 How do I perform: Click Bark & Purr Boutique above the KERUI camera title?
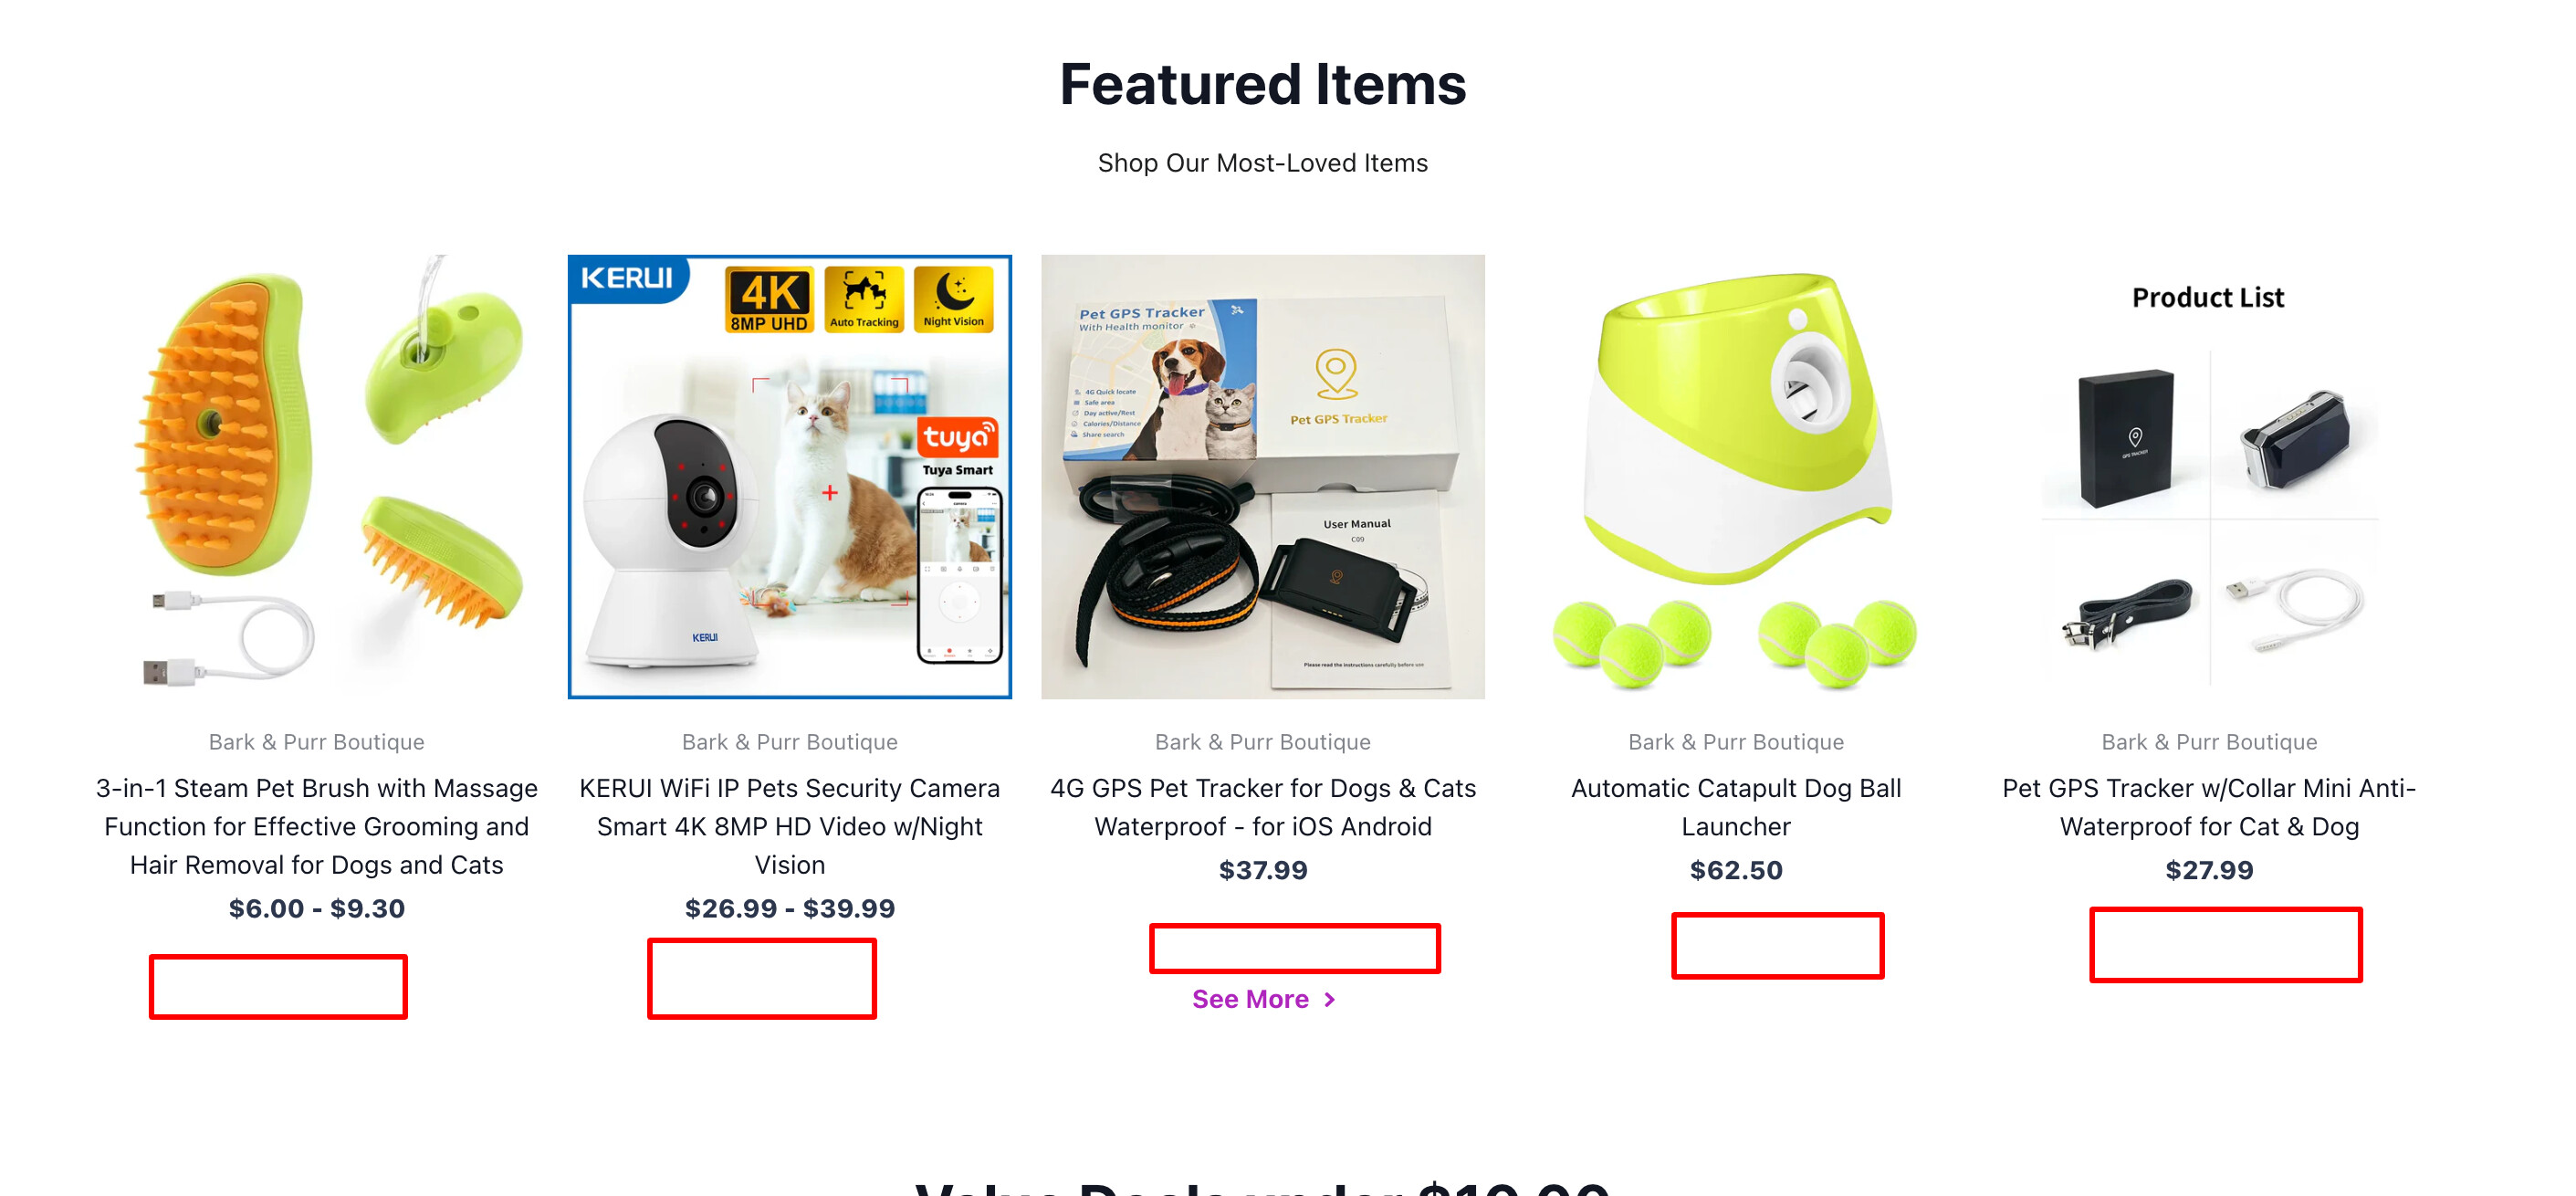[x=789, y=742]
